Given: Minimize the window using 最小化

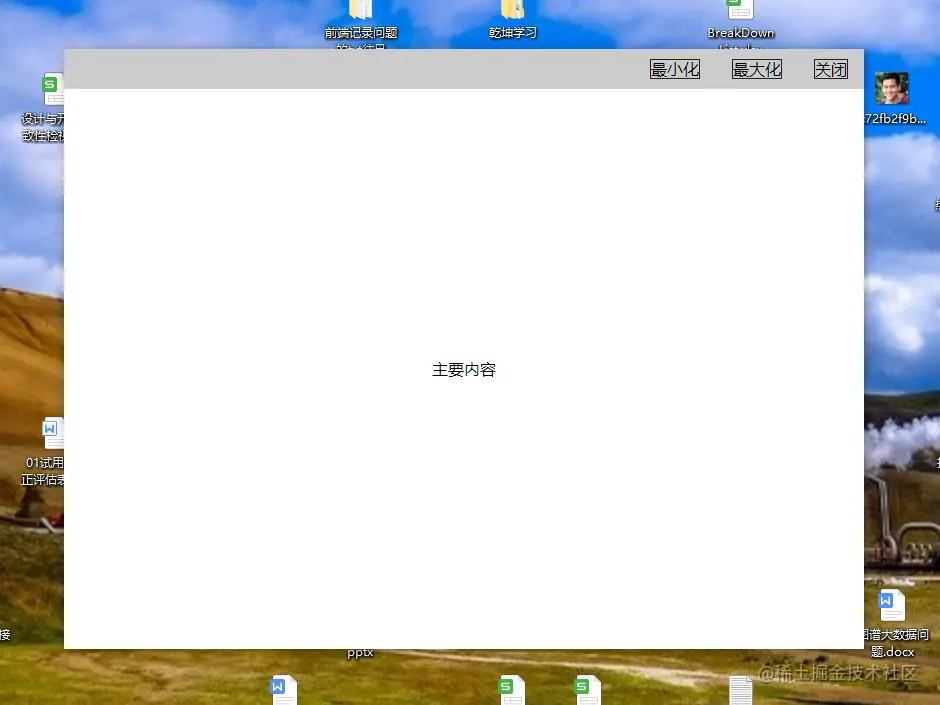Looking at the screenshot, I should pyautogui.click(x=674, y=68).
